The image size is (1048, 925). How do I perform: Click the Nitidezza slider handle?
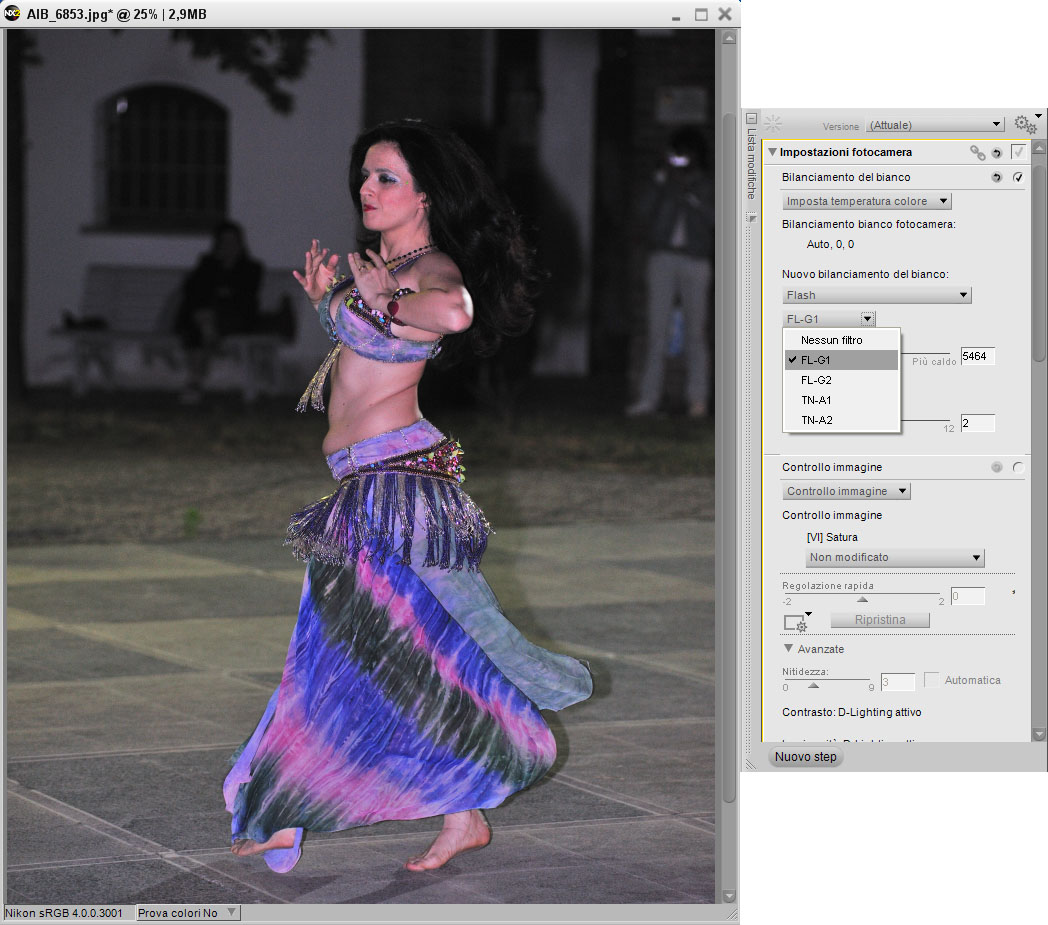click(813, 686)
